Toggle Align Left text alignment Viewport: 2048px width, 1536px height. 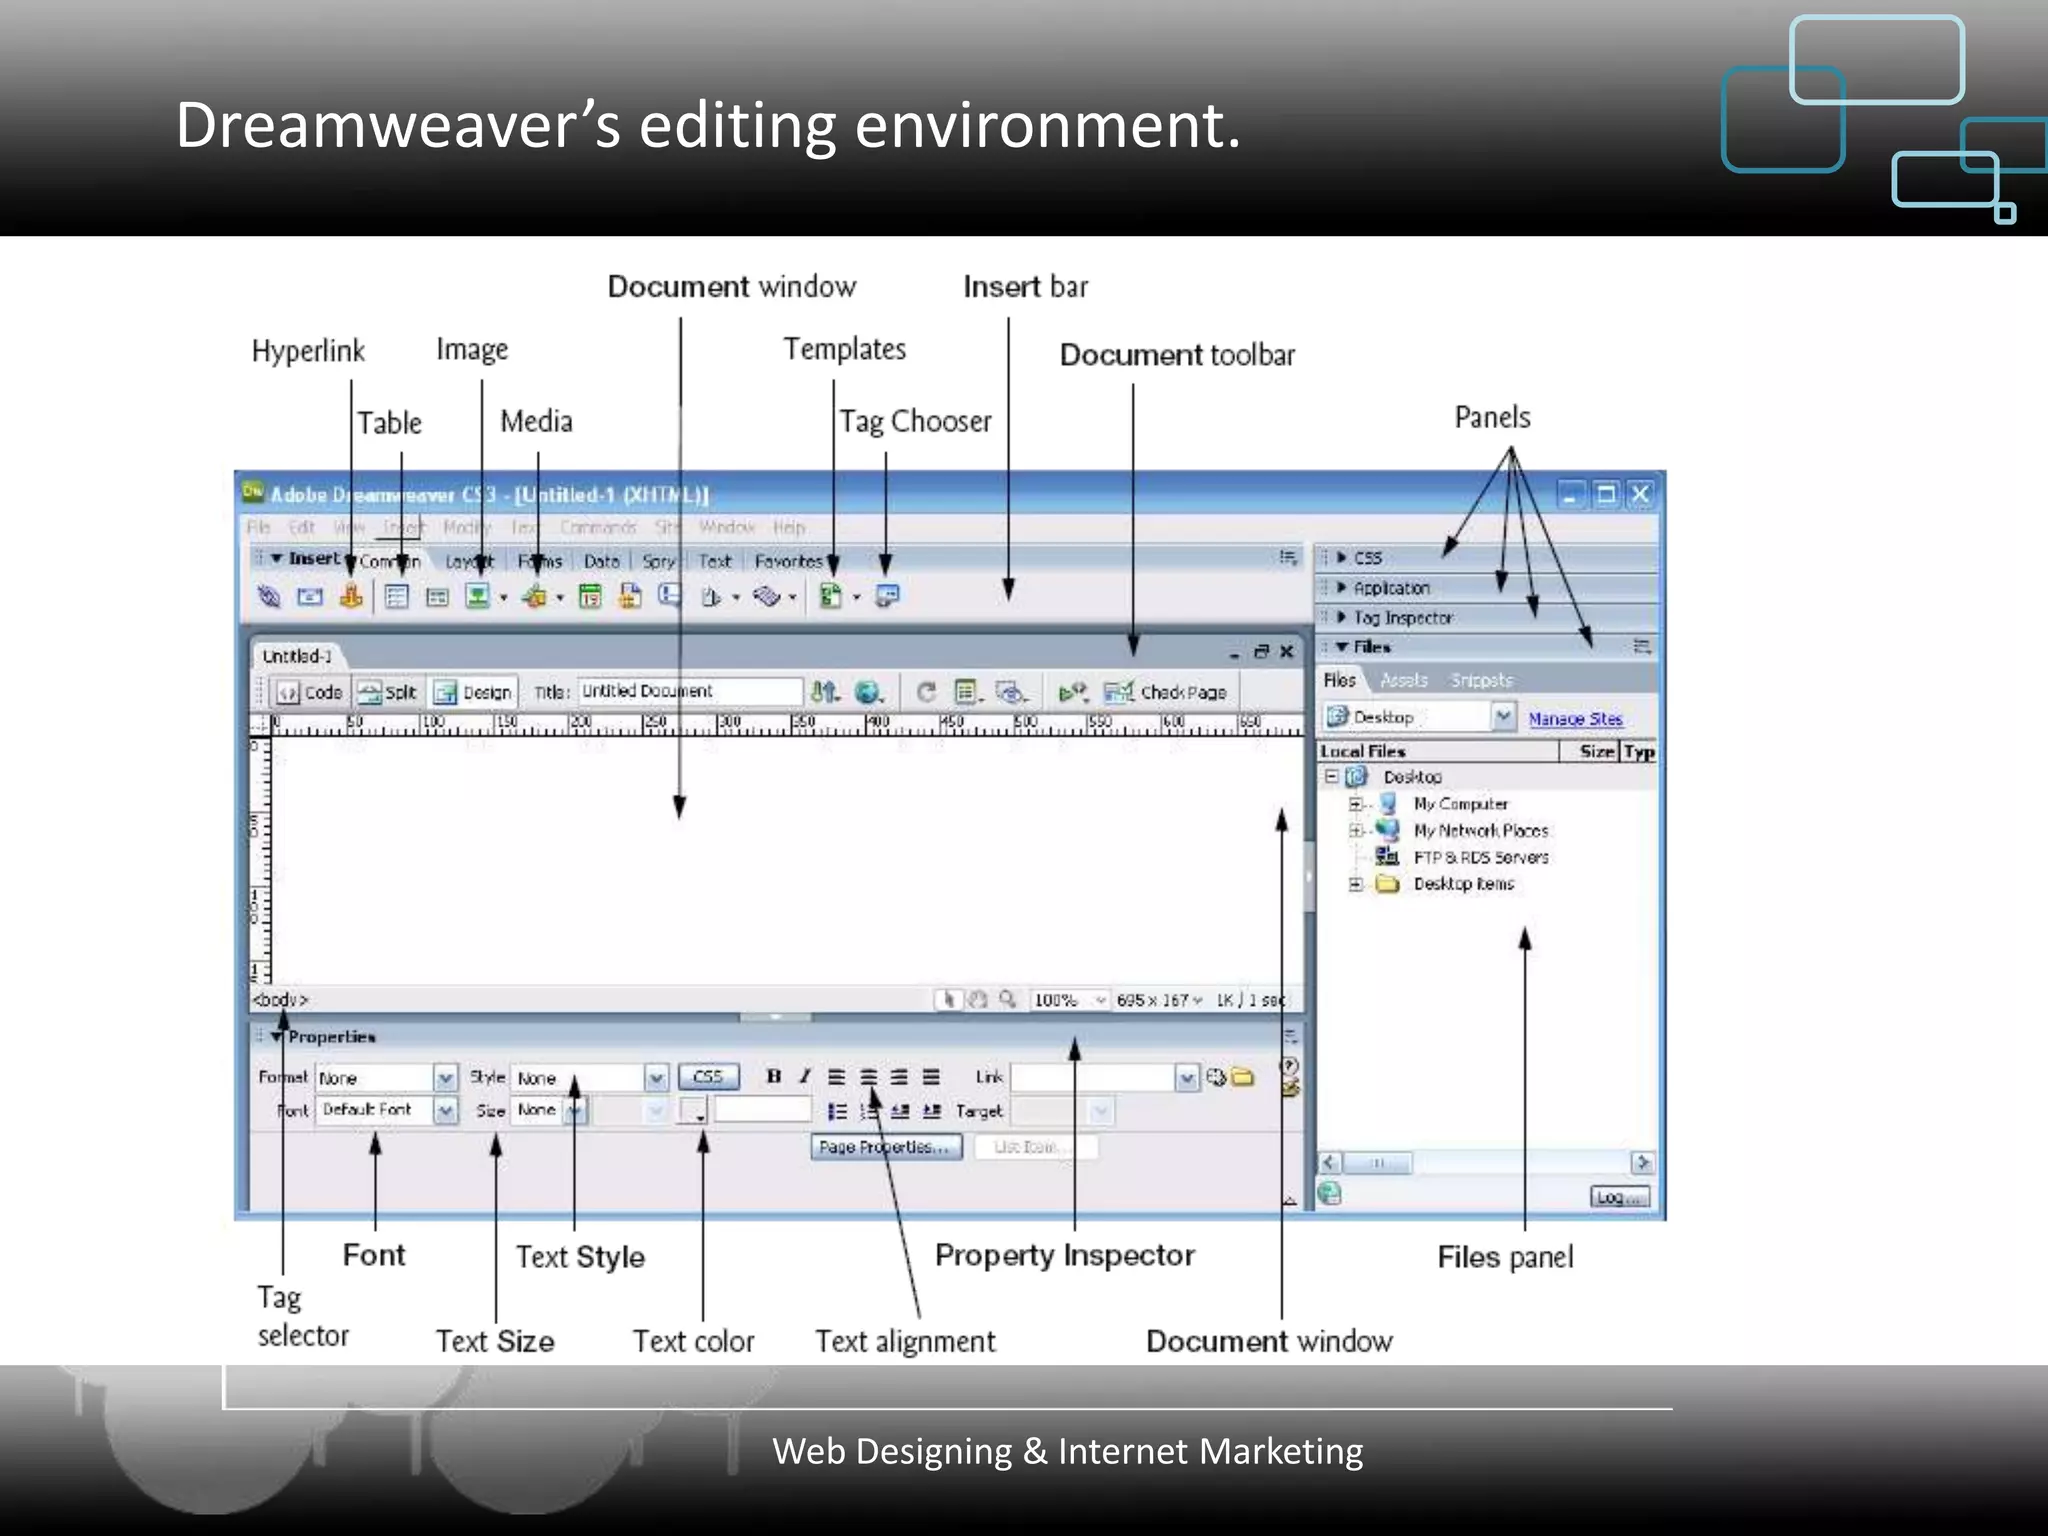[837, 1077]
